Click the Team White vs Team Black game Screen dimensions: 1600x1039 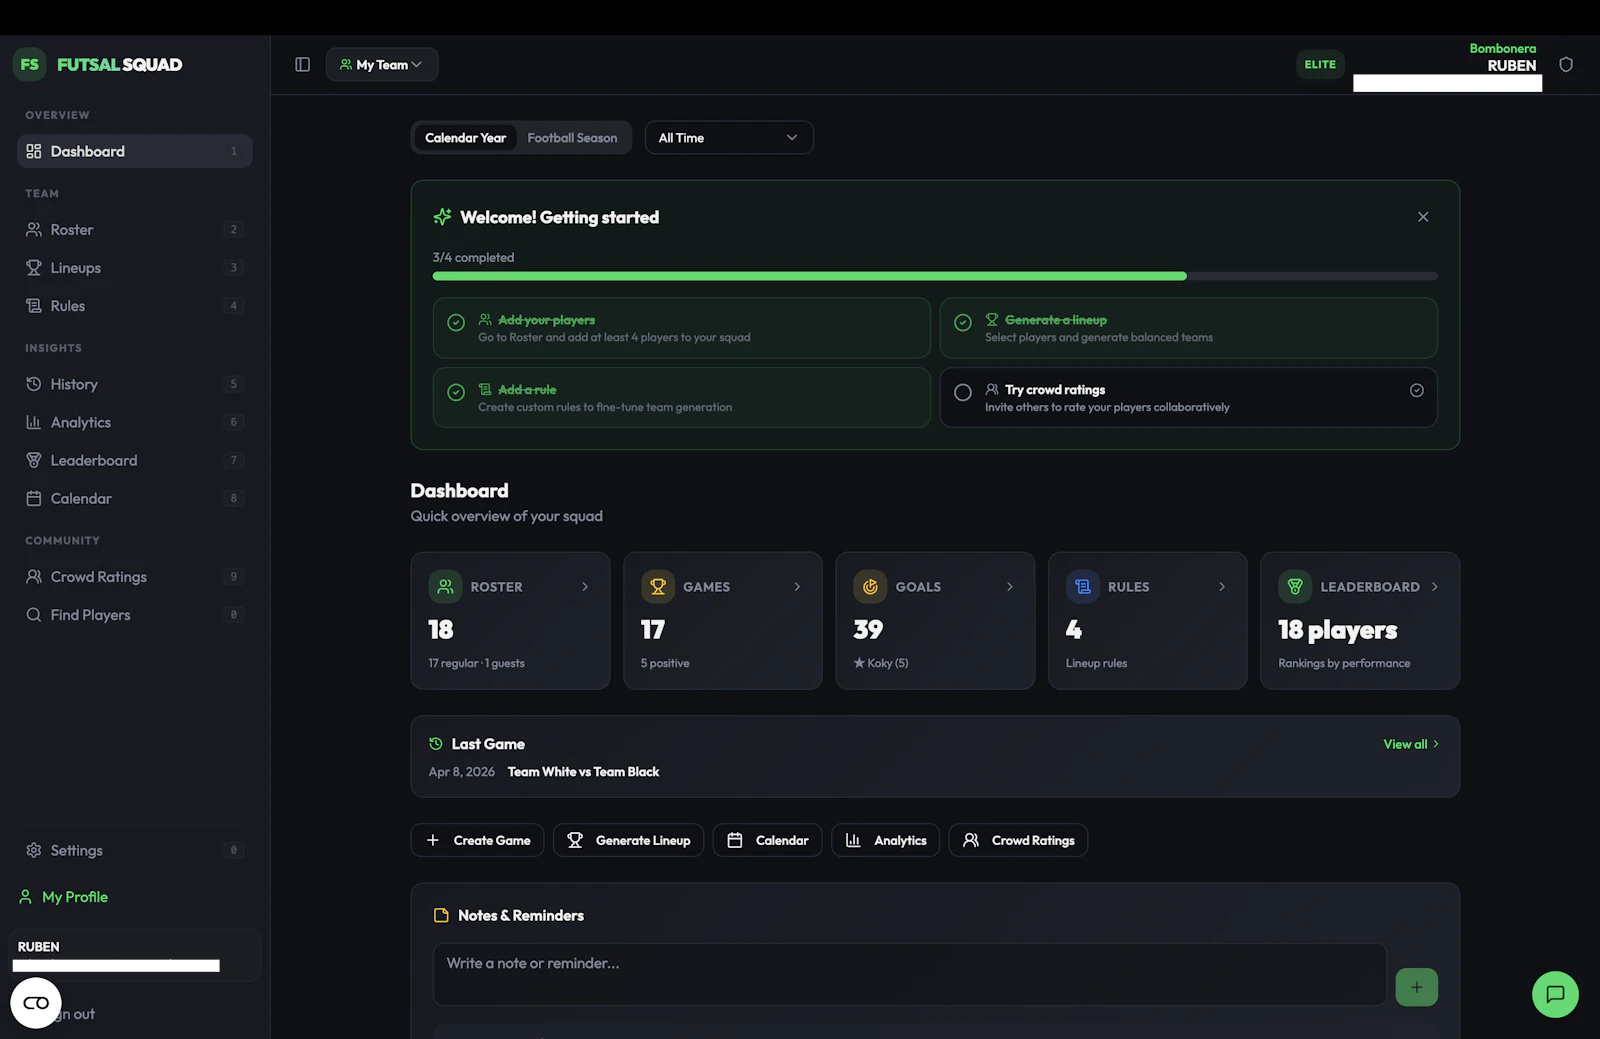pyautogui.click(x=583, y=772)
